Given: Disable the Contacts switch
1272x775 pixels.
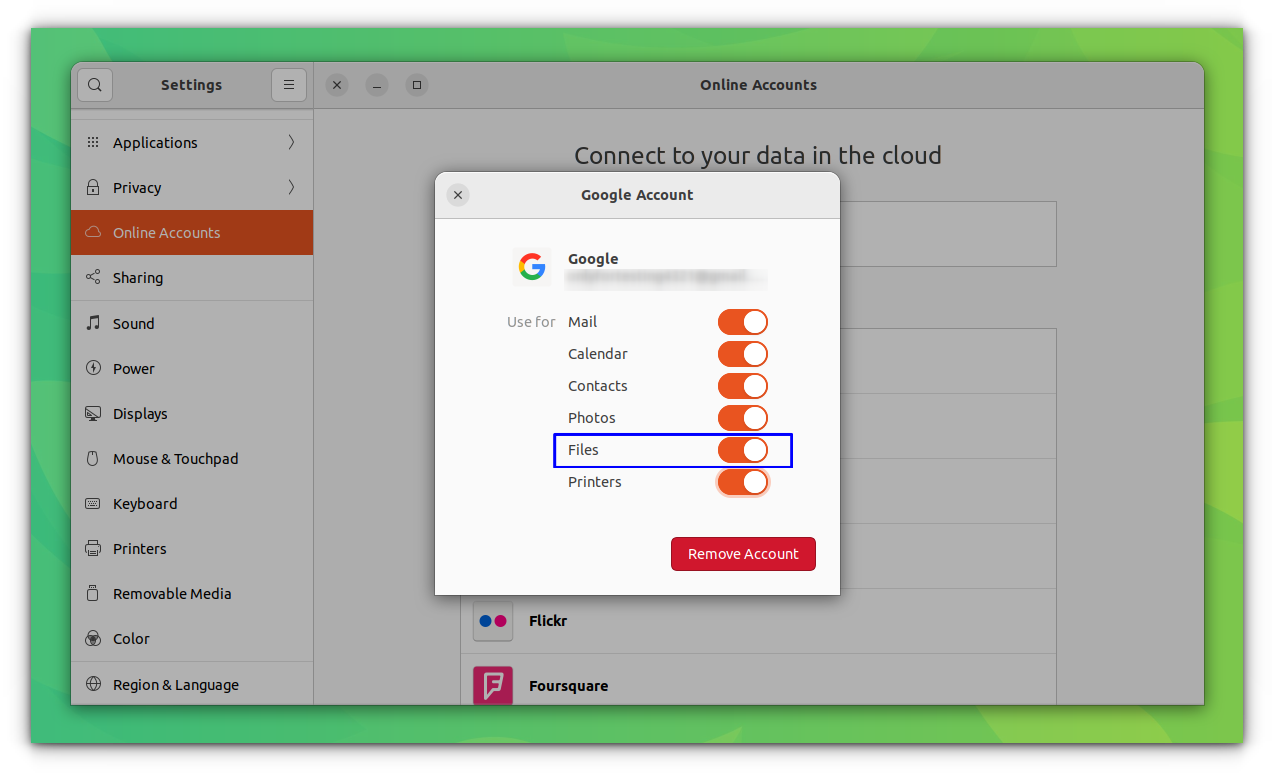Looking at the screenshot, I should coord(742,386).
